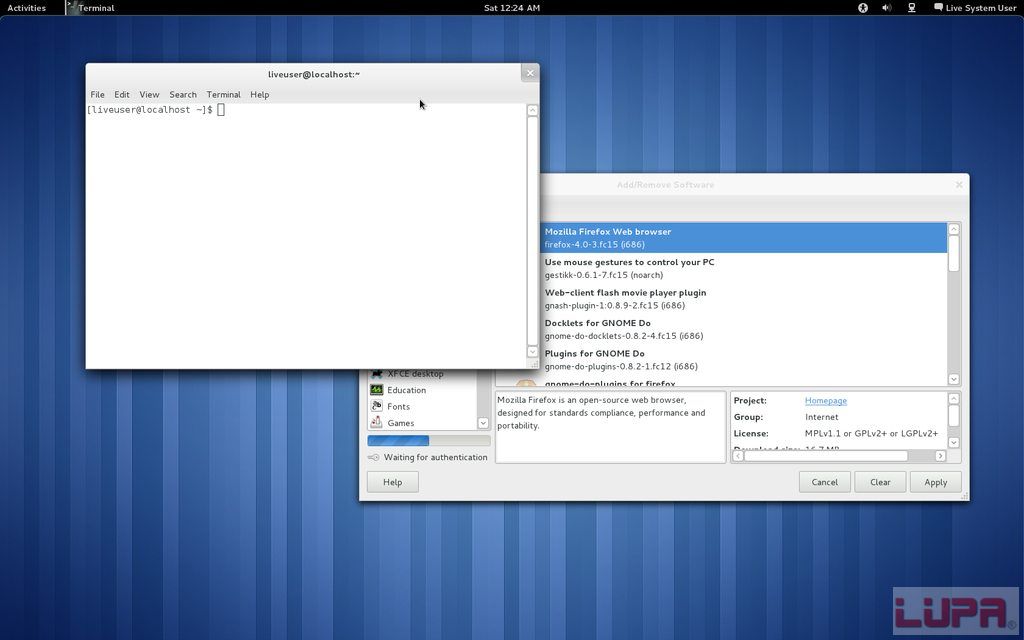Select the 'Web-client flash movie player plugin' package

[x=744, y=298]
